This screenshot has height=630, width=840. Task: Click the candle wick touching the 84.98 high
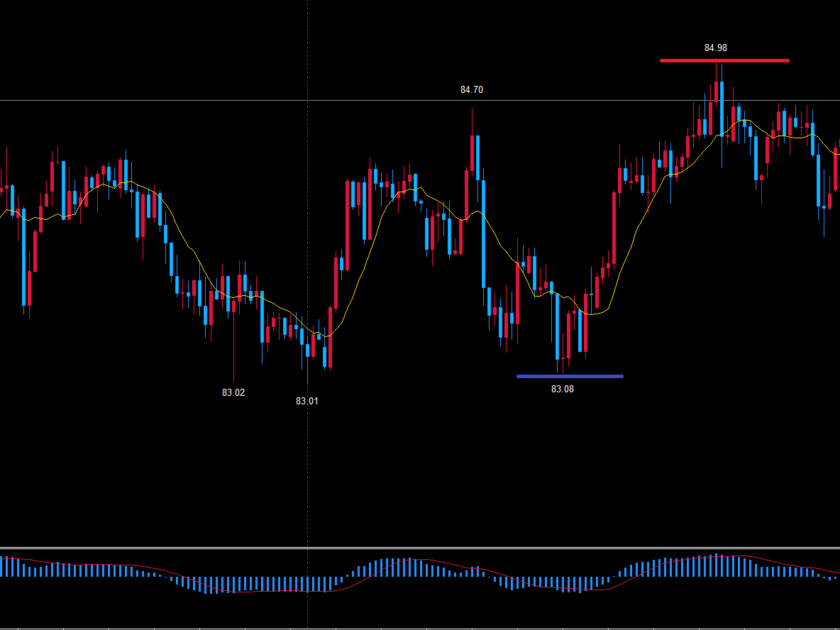717,72
